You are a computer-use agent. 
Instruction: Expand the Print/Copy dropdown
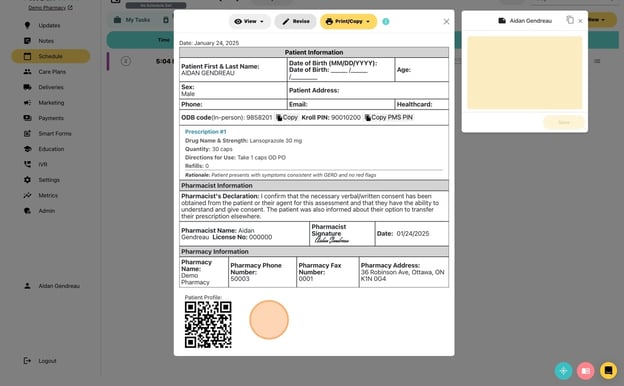[348, 21]
